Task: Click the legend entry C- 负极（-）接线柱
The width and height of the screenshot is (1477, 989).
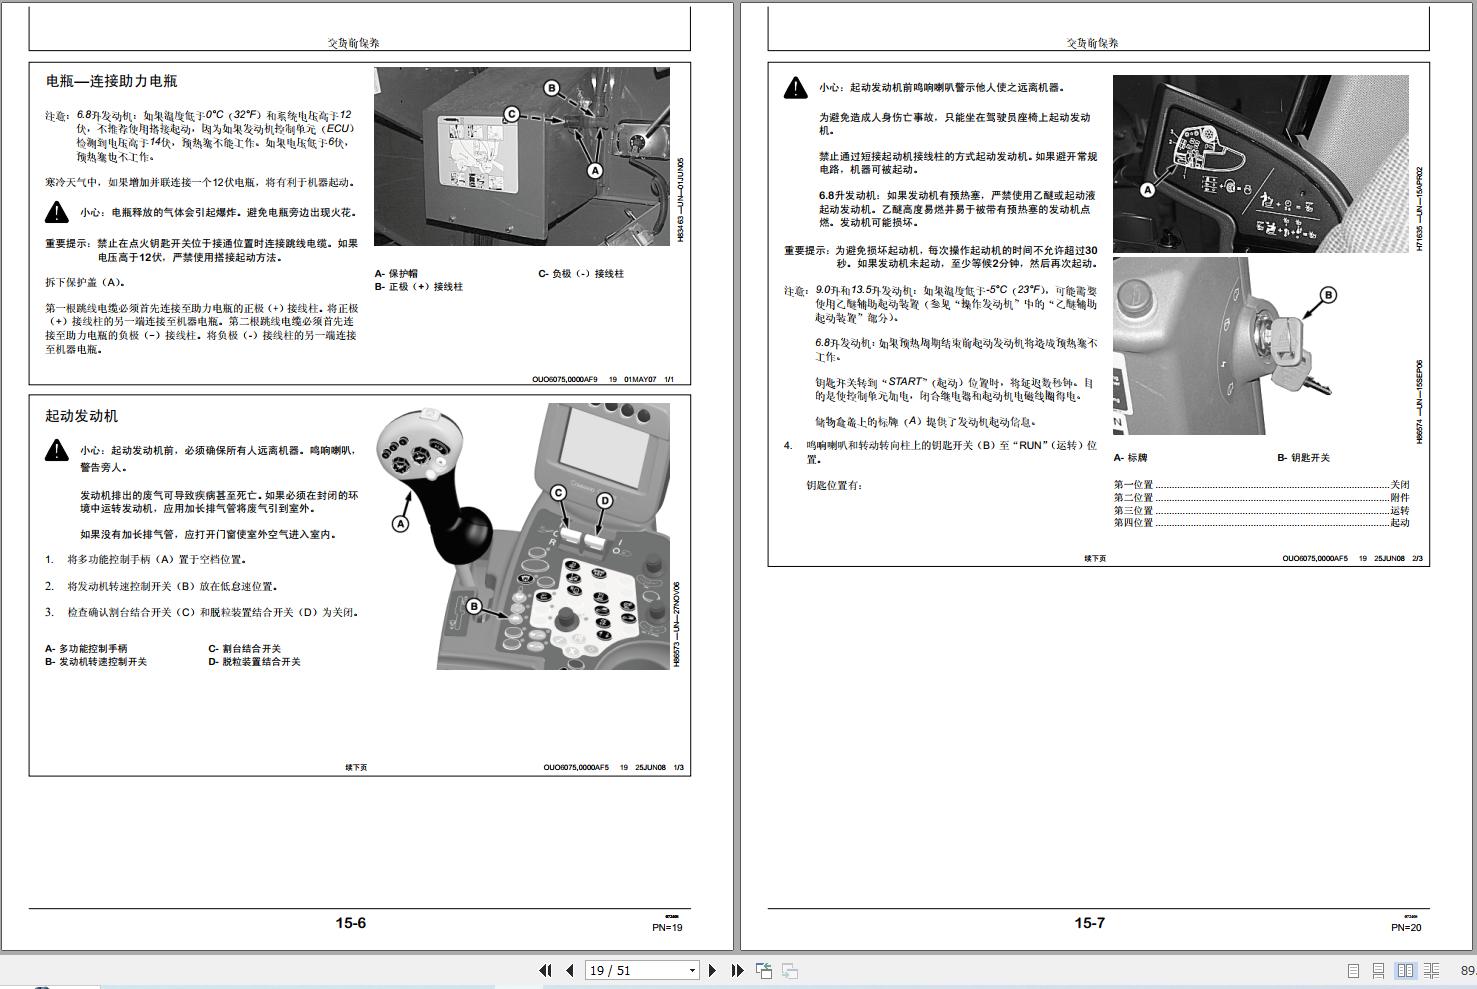Action: click(x=581, y=273)
